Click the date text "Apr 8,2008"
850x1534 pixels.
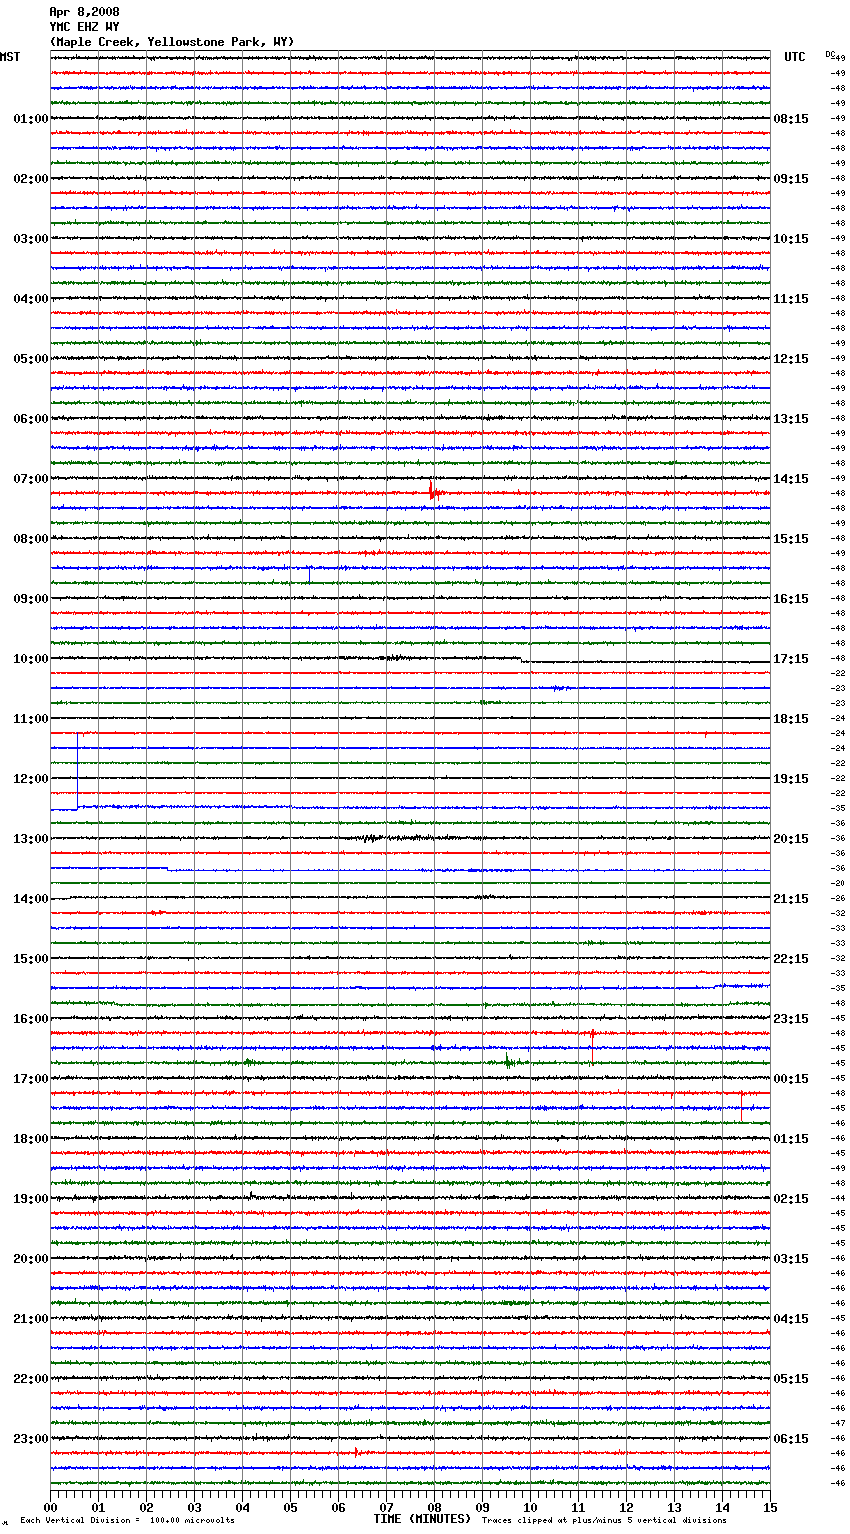point(84,12)
